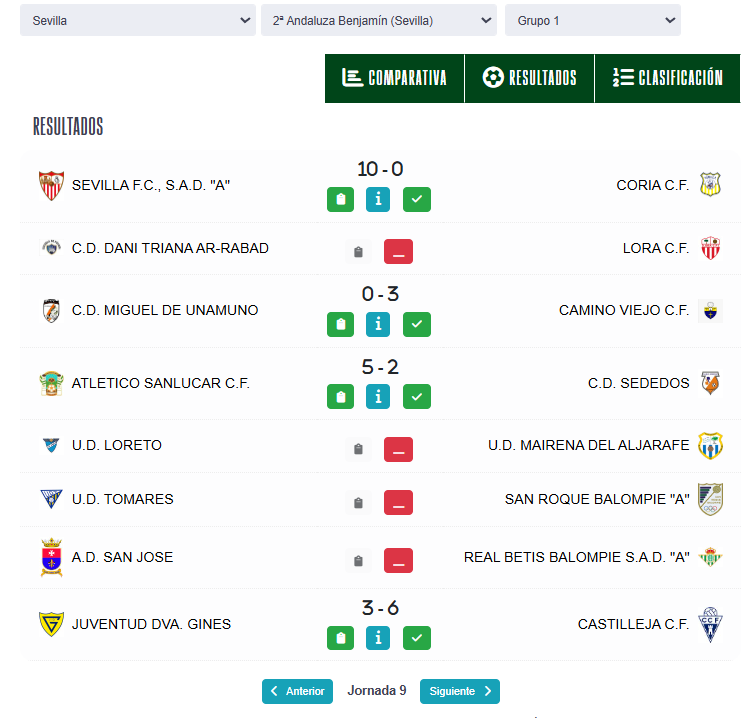Image resolution: width=754 pixels, height=718 pixels.
Task: Click red status icon for A.D. San Jose match
Action: click(x=398, y=561)
